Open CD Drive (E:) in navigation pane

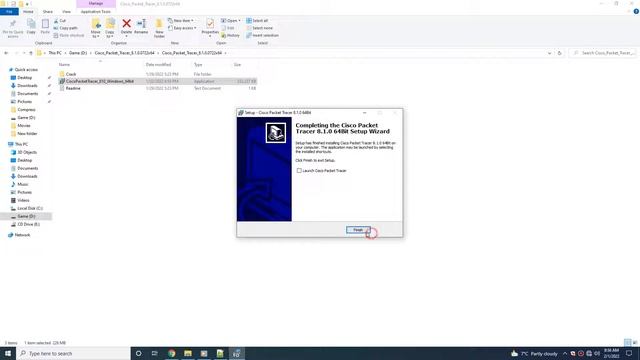point(29,224)
